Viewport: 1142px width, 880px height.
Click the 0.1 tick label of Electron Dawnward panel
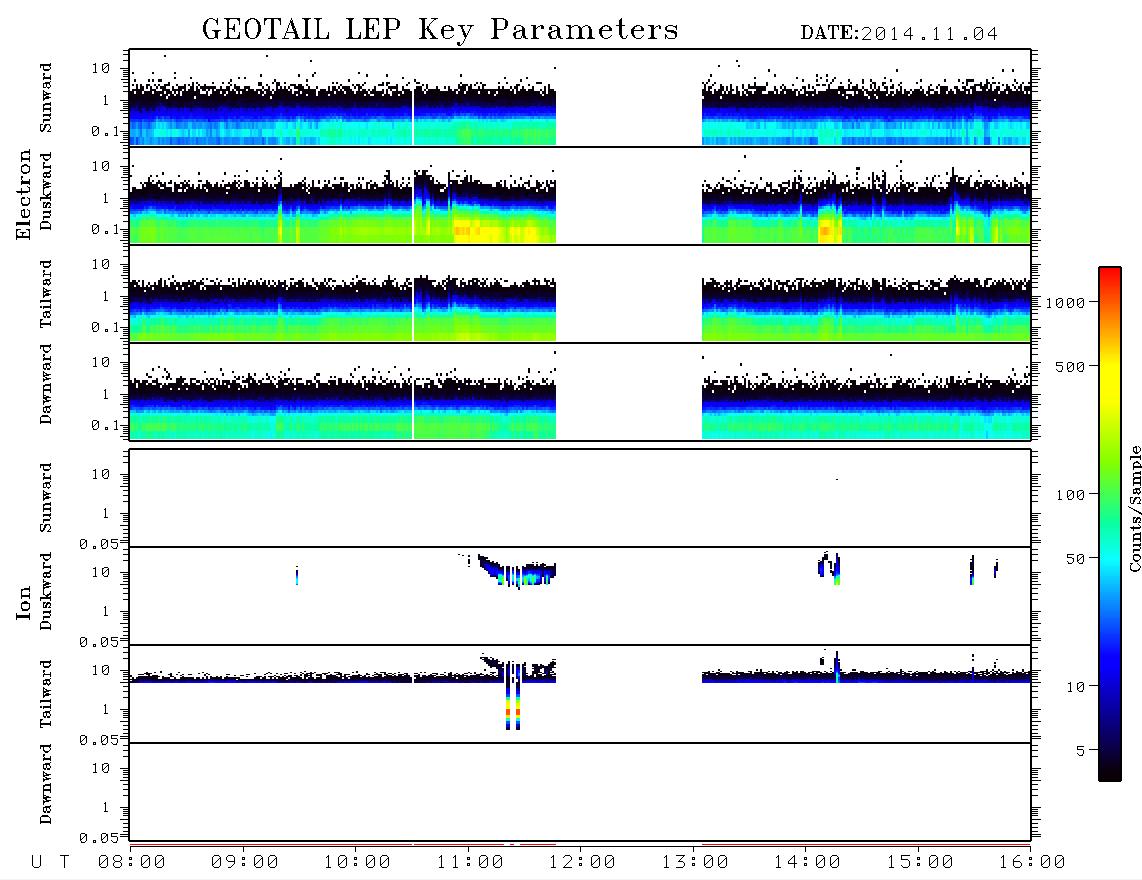(105, 425)
